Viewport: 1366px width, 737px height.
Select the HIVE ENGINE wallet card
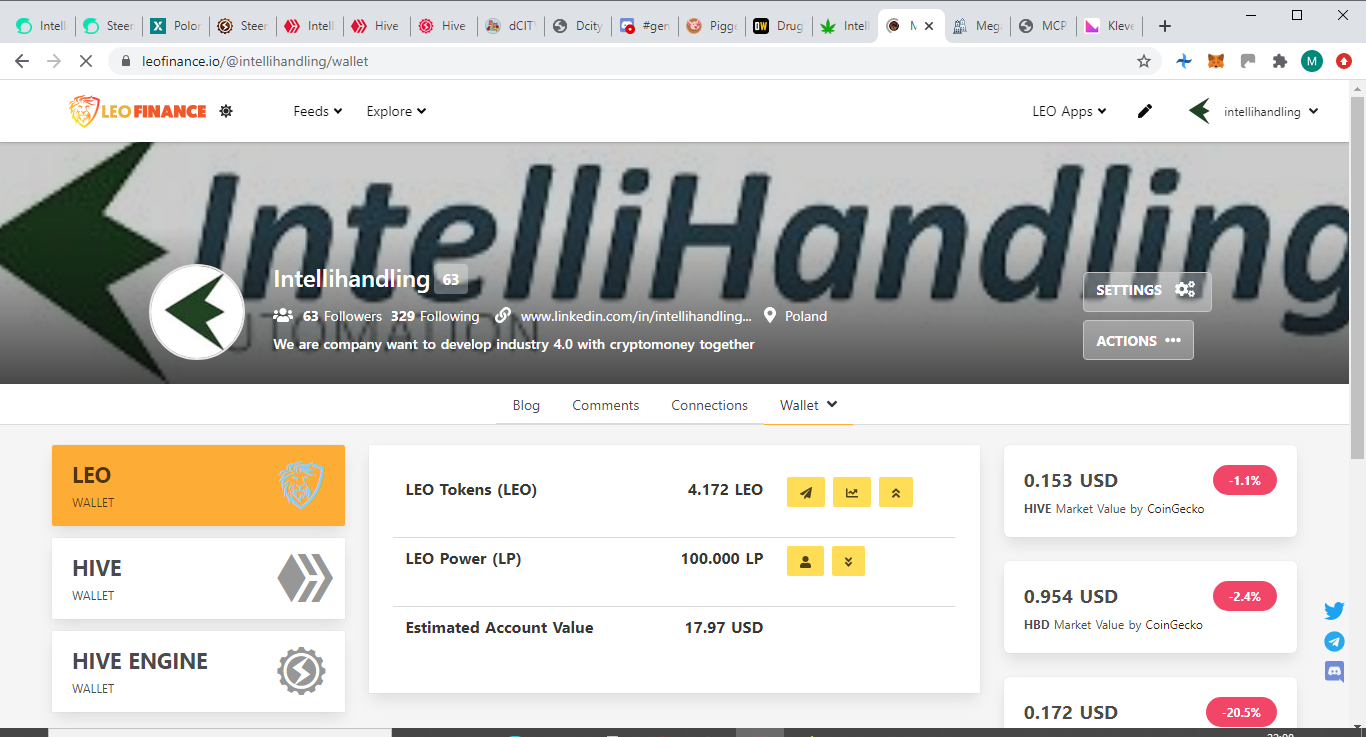pos(198,671)
